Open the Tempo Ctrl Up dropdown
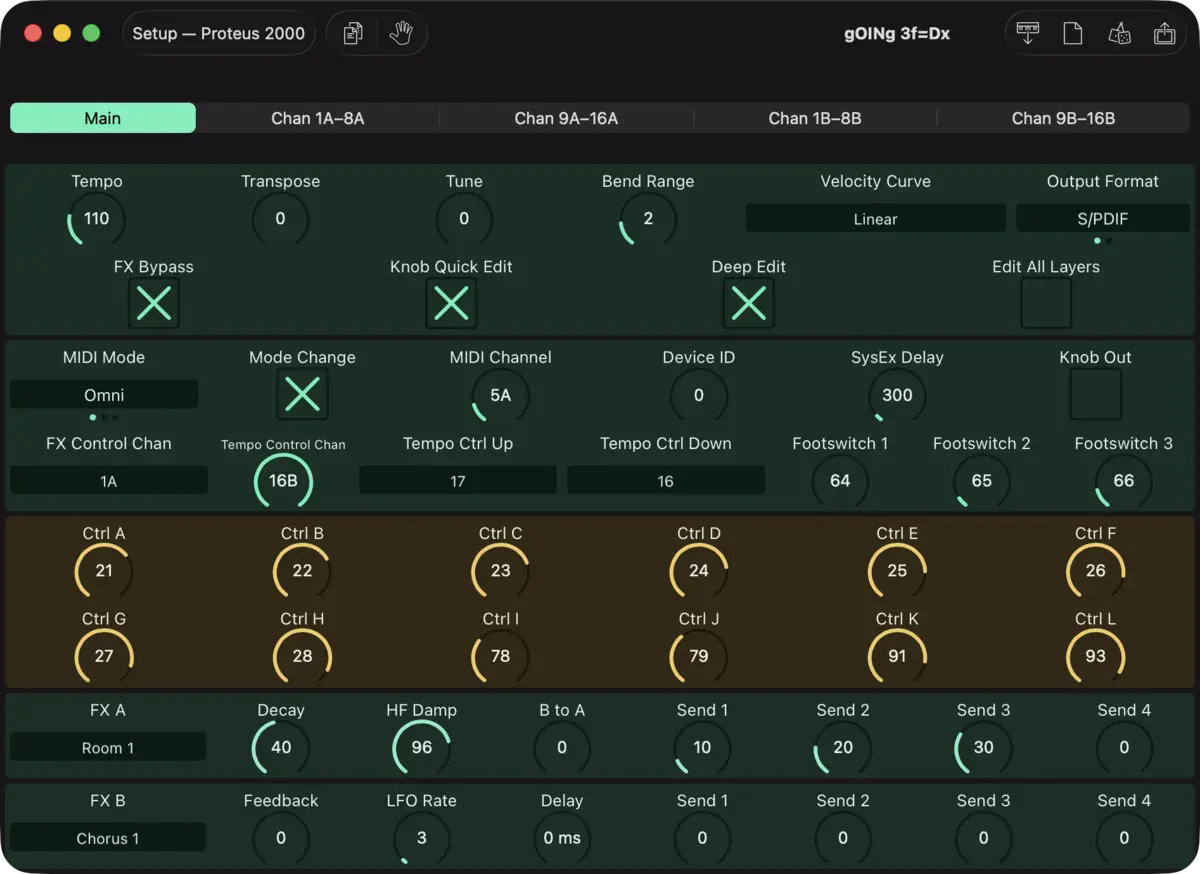Image resolution: width=1200 pixels, height=874 pixels. click(458, 481)
